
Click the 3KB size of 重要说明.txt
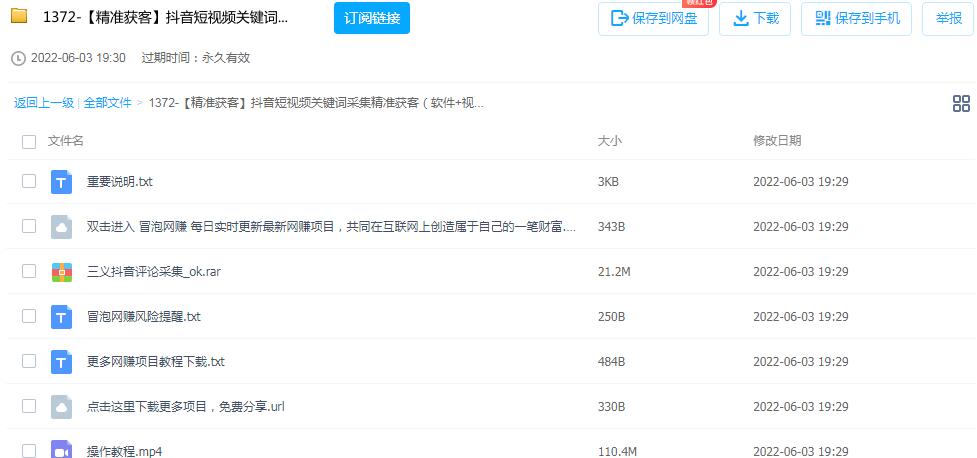tap(608, 182)
